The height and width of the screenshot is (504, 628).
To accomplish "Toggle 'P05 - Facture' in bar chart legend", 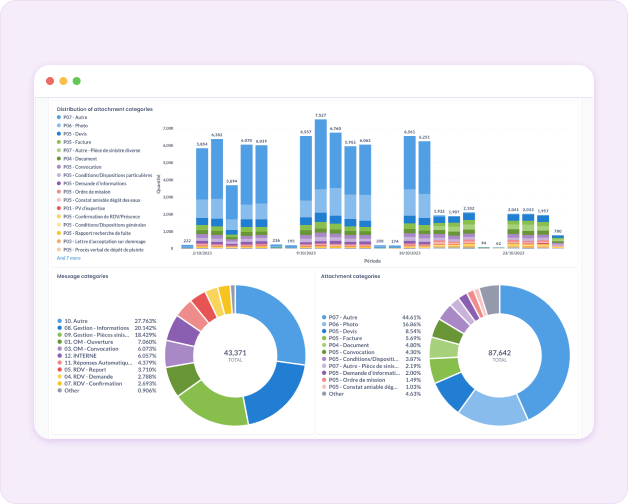I will point(74,142).
